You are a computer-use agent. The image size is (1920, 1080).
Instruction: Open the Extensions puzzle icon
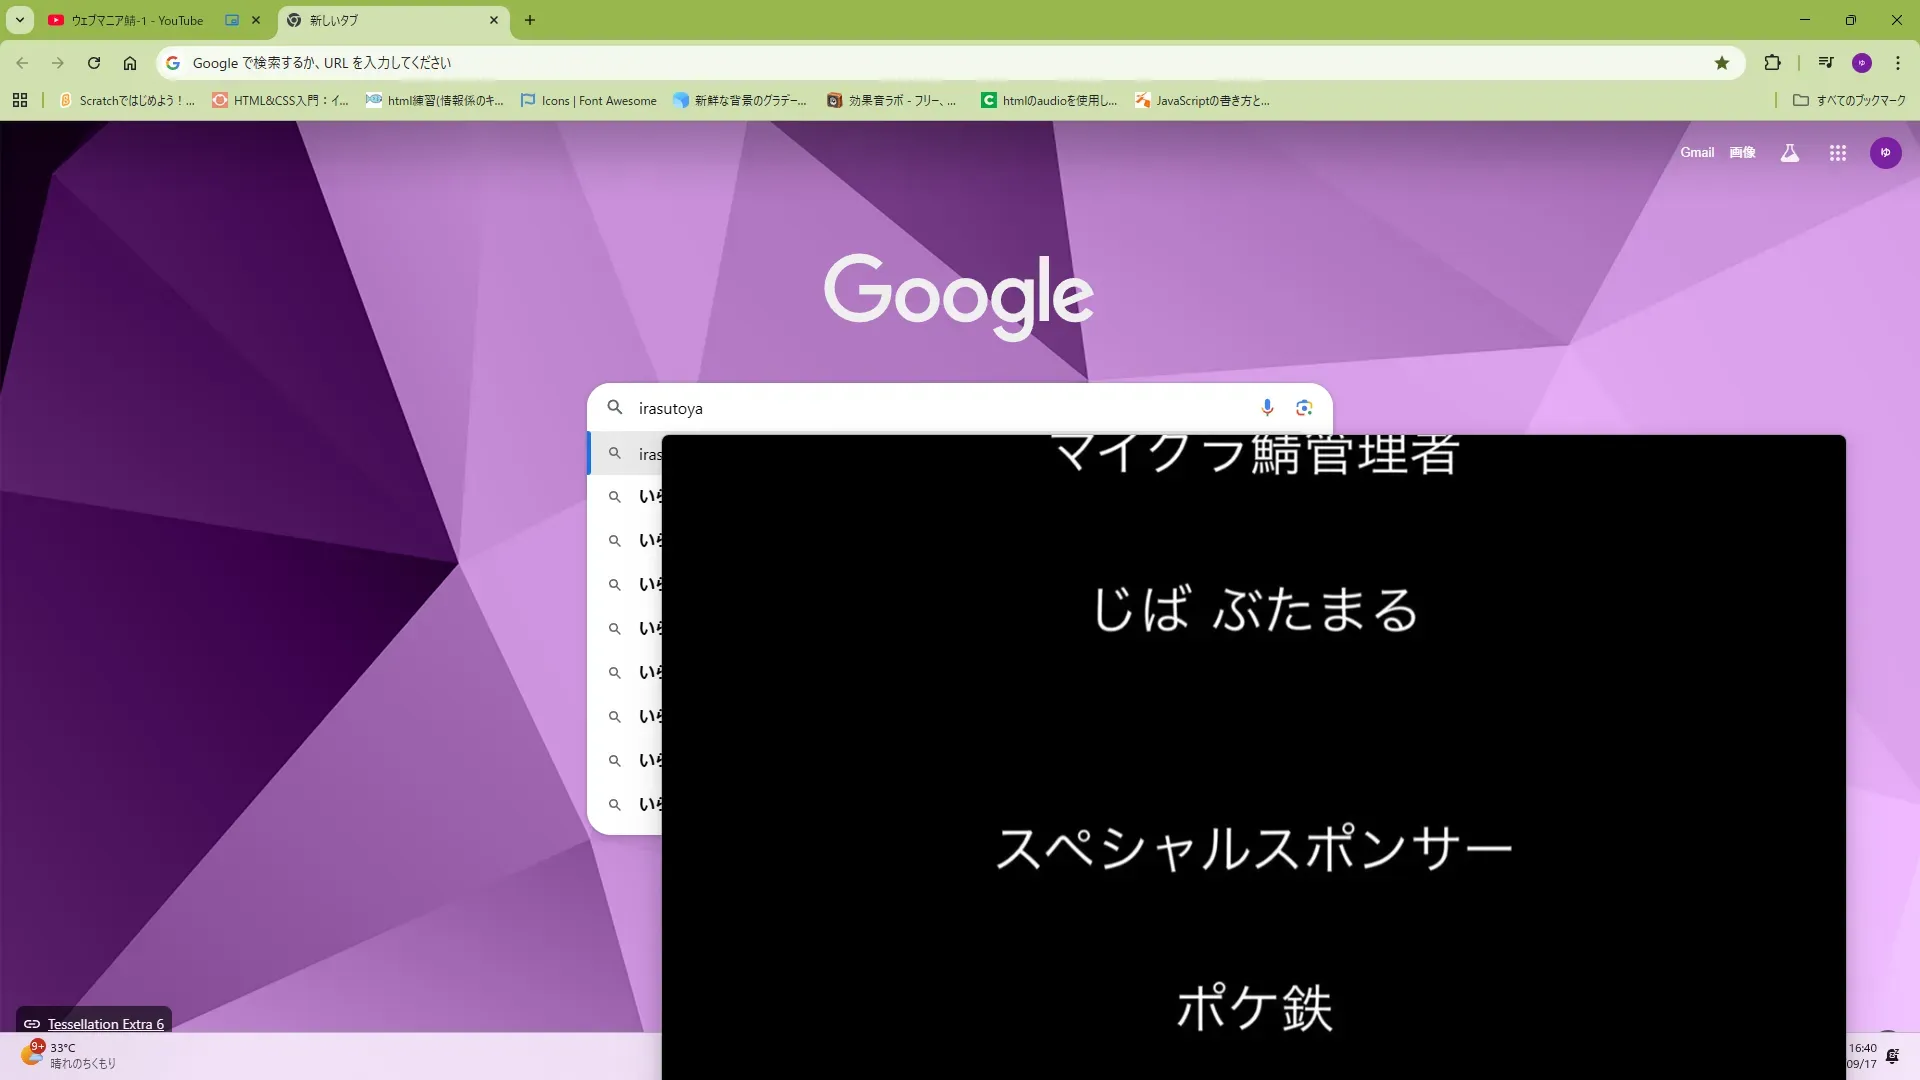coord(1772,63)
